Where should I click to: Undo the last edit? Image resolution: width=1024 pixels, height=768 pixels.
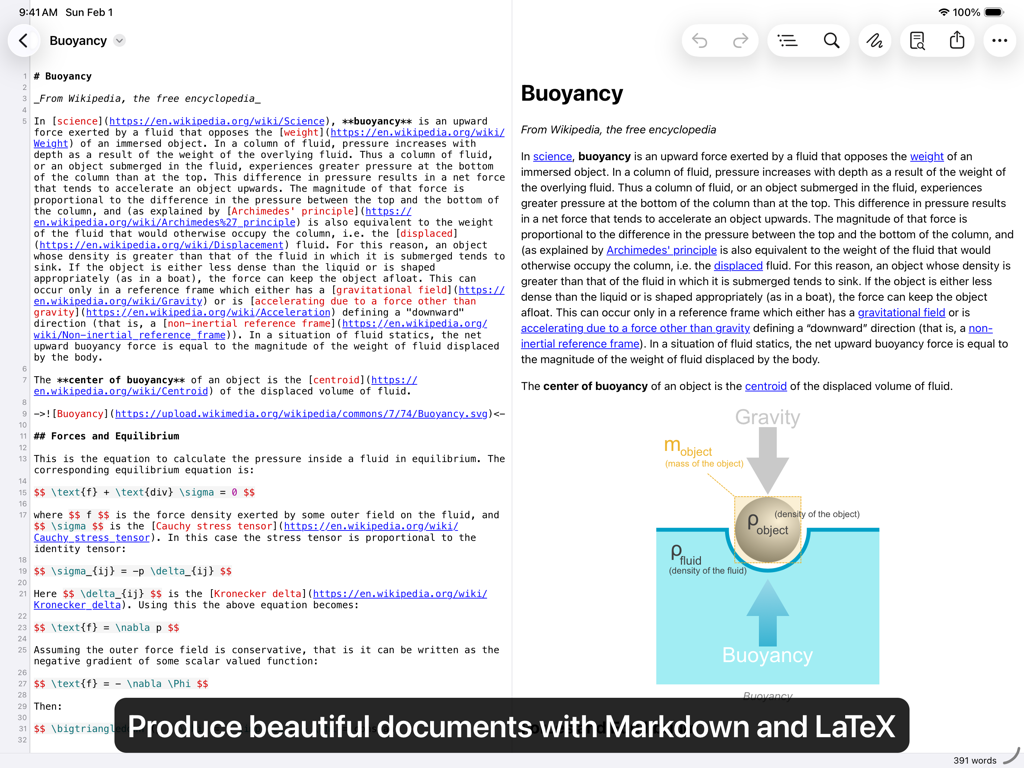[x=699, y=40]
